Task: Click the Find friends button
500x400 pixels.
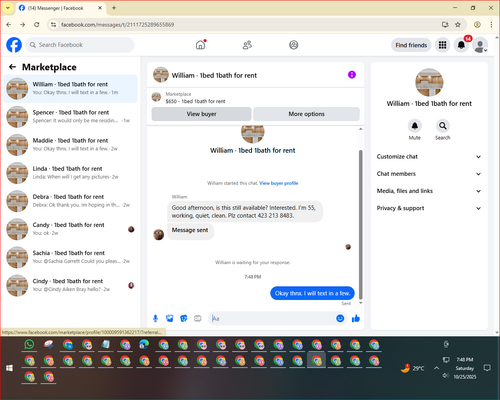Action: [x=411, y=45]
